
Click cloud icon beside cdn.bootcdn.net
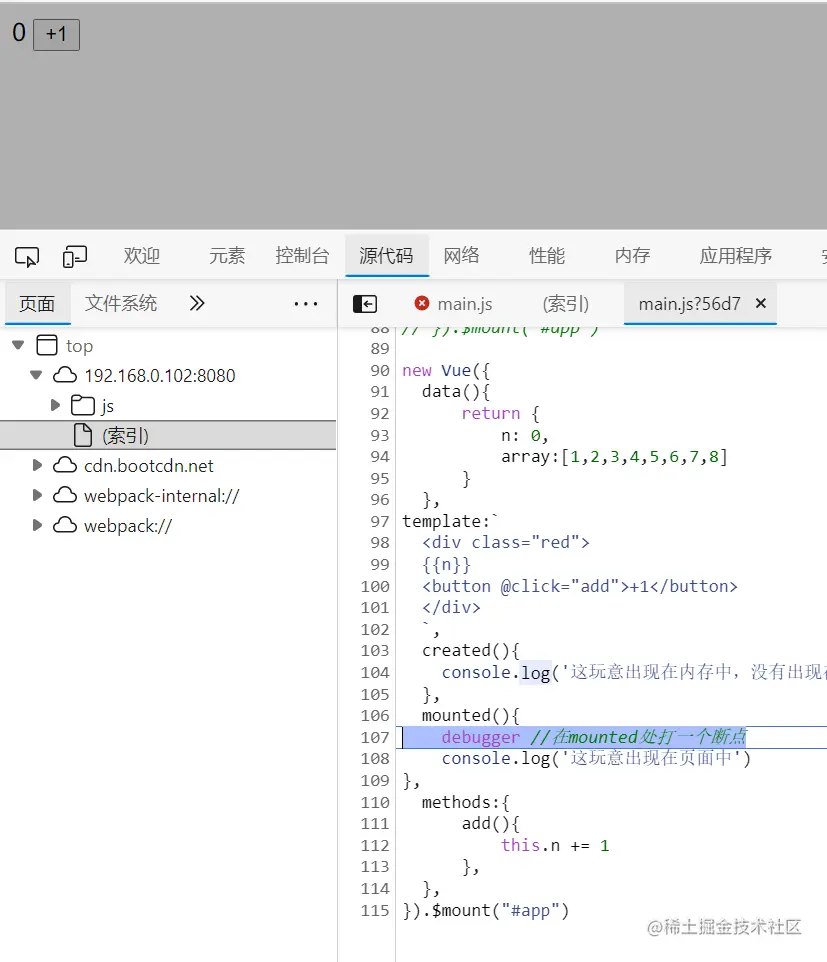tap(65, 465)
